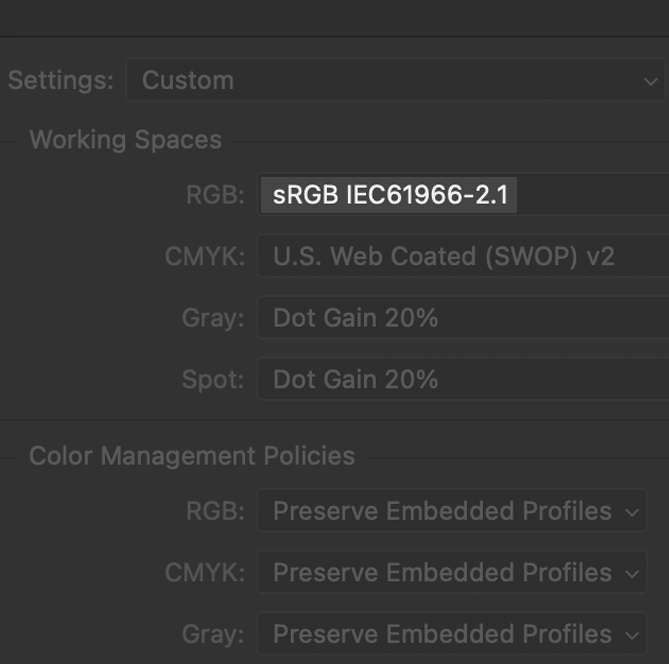The width and height of the screenshot is (669, 664).
Task: Click the chevron on the RGB policy dropdown
Action: point(632,512)
